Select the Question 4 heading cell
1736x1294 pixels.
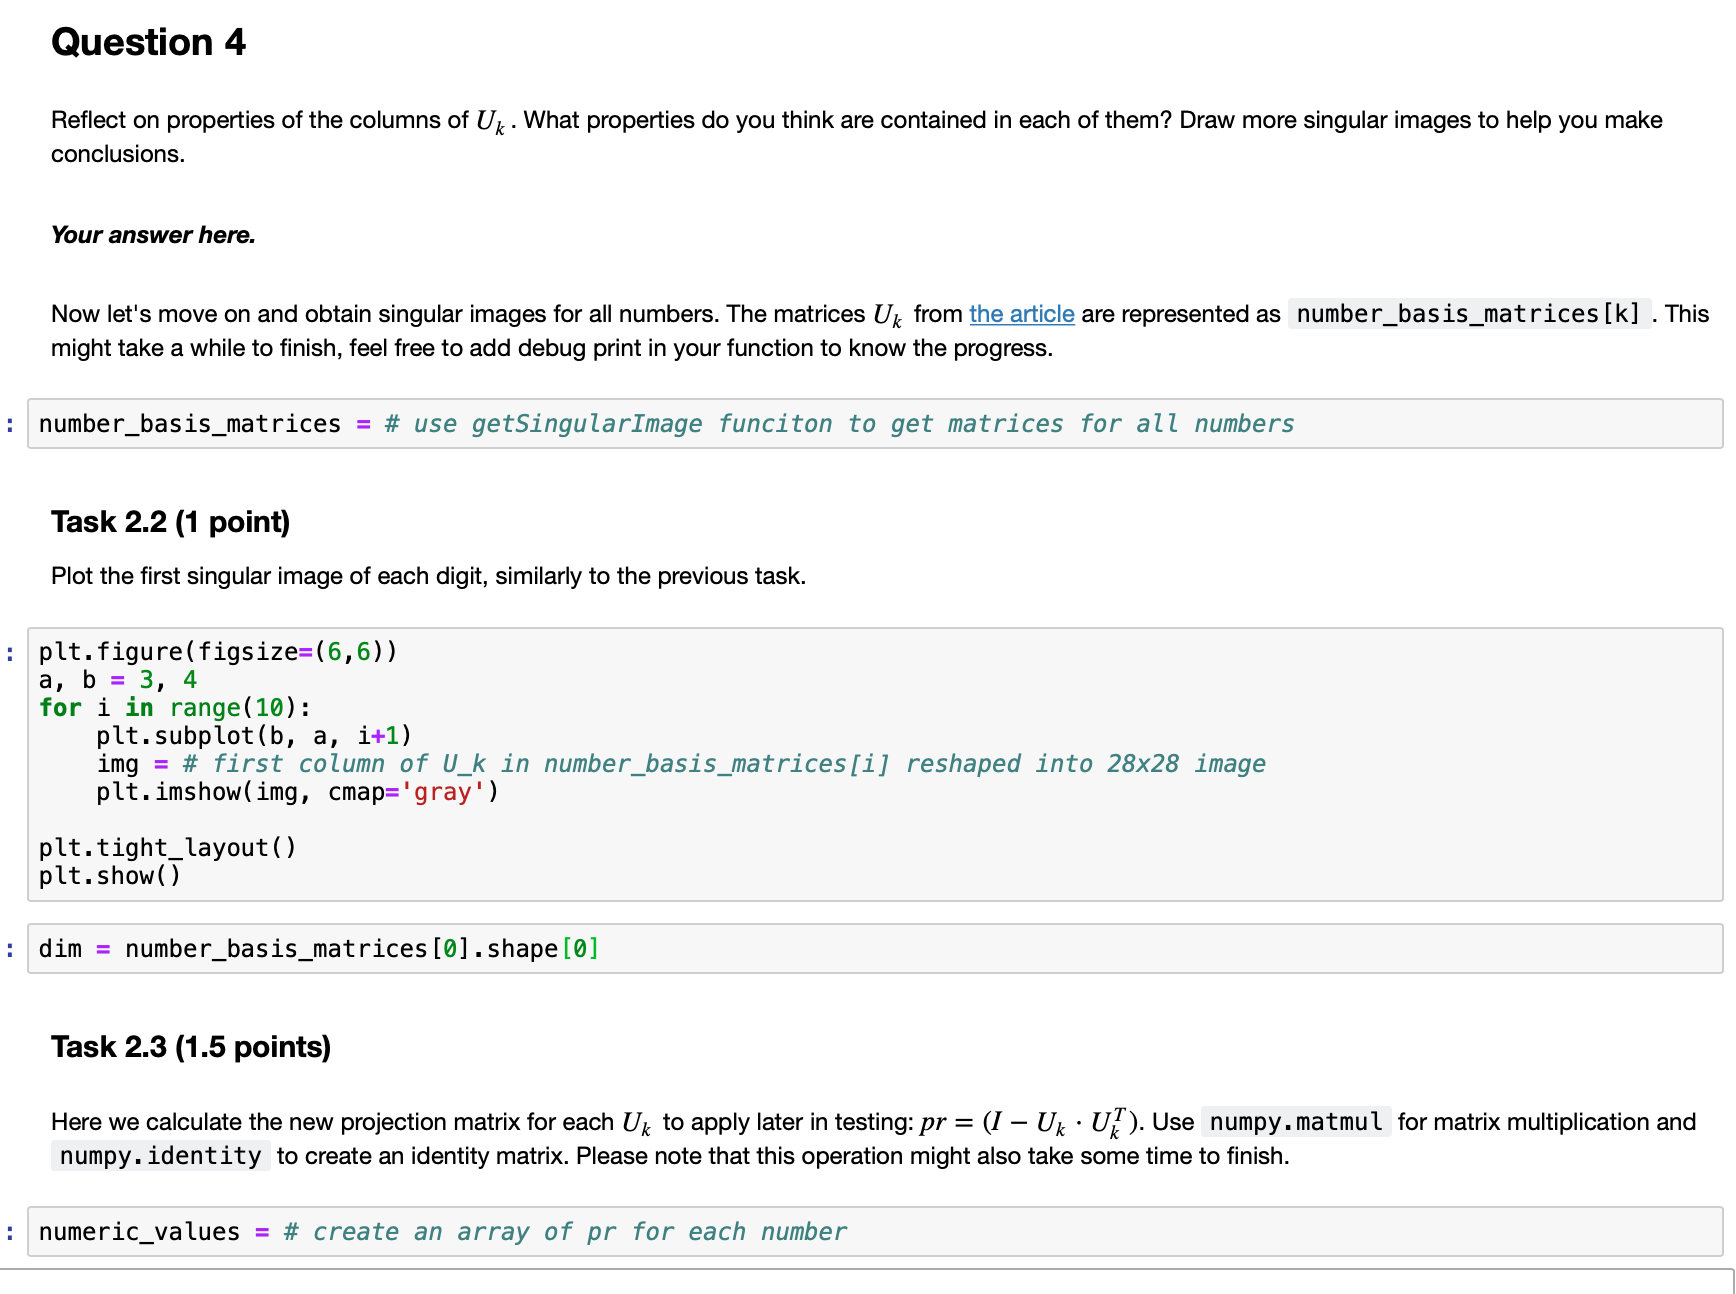click(148, 42)
